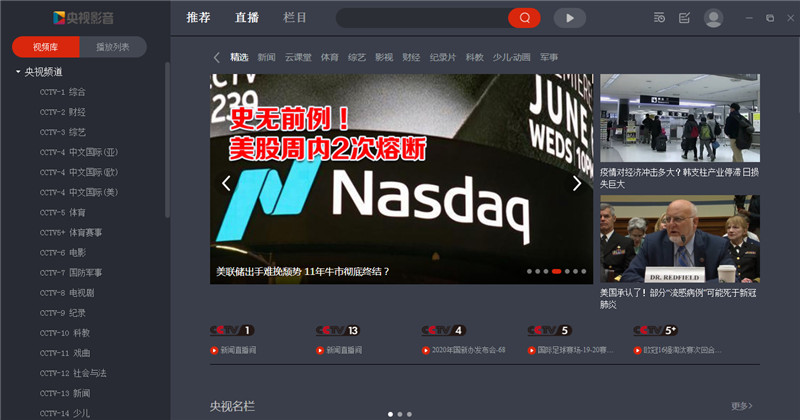Play 新闻直播间 under CCTV 13
Image resolution: width=800 pixels, height=420 pixels.
[x=339, y=350]
